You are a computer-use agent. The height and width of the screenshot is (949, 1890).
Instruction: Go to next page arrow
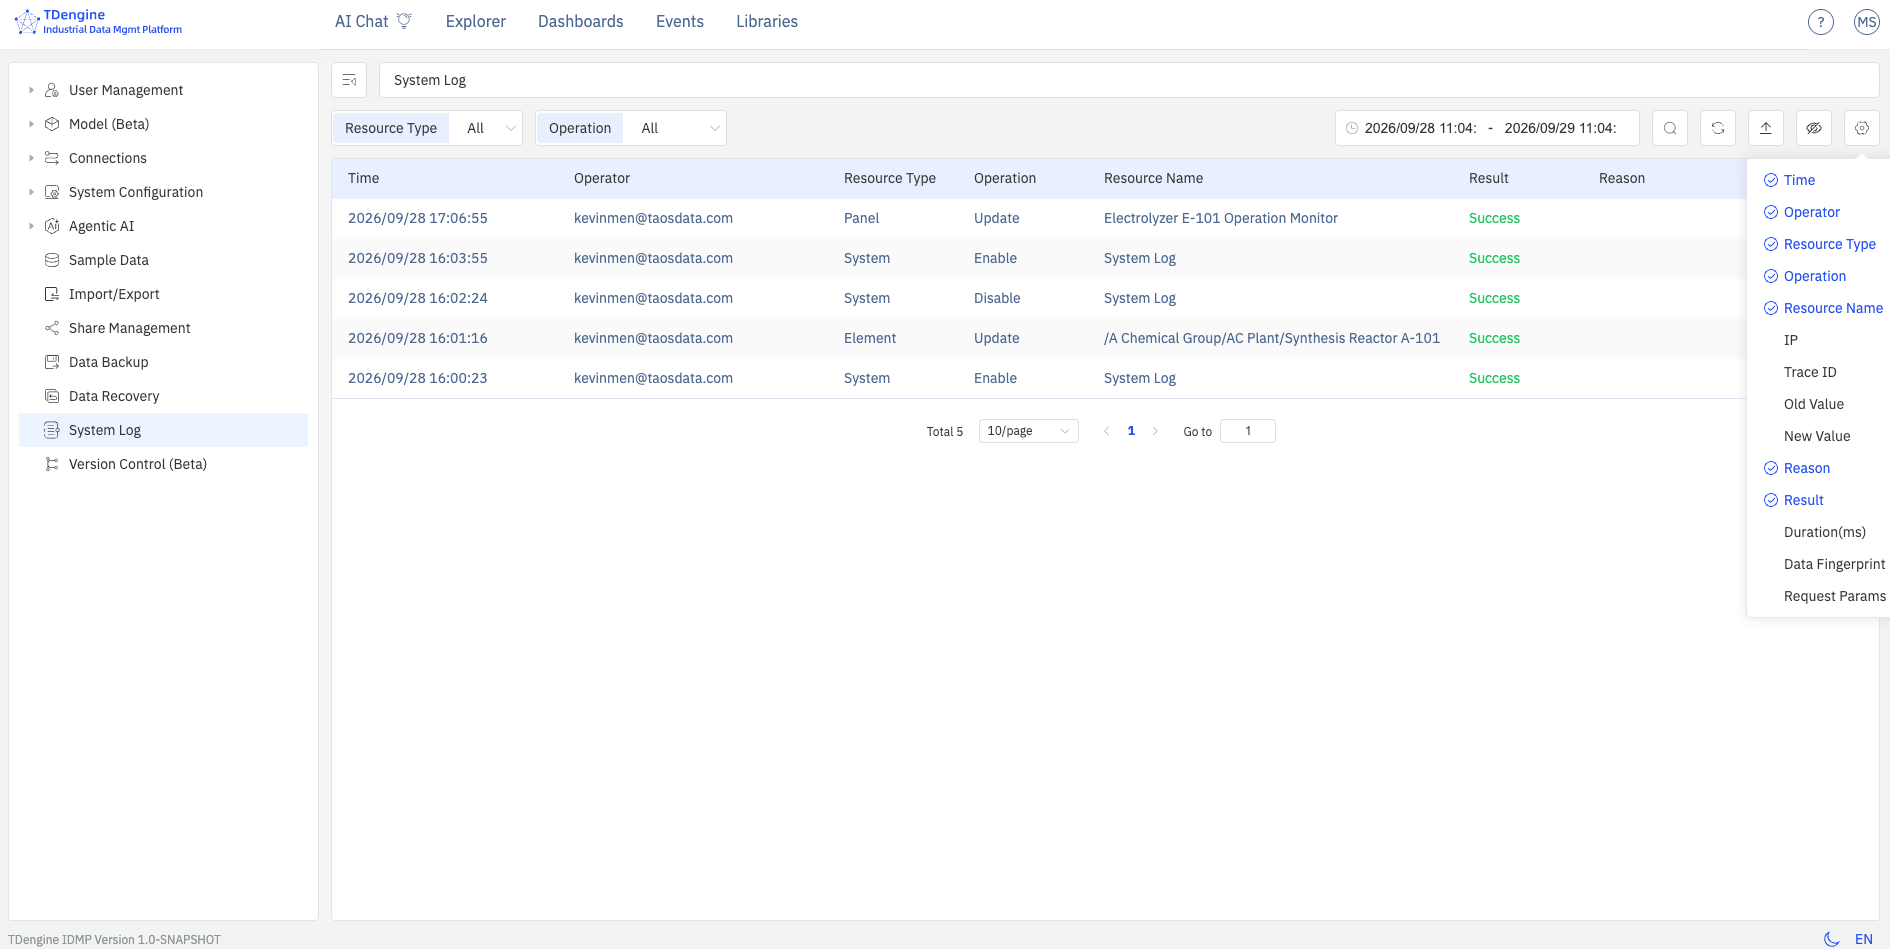[1155, 431]
